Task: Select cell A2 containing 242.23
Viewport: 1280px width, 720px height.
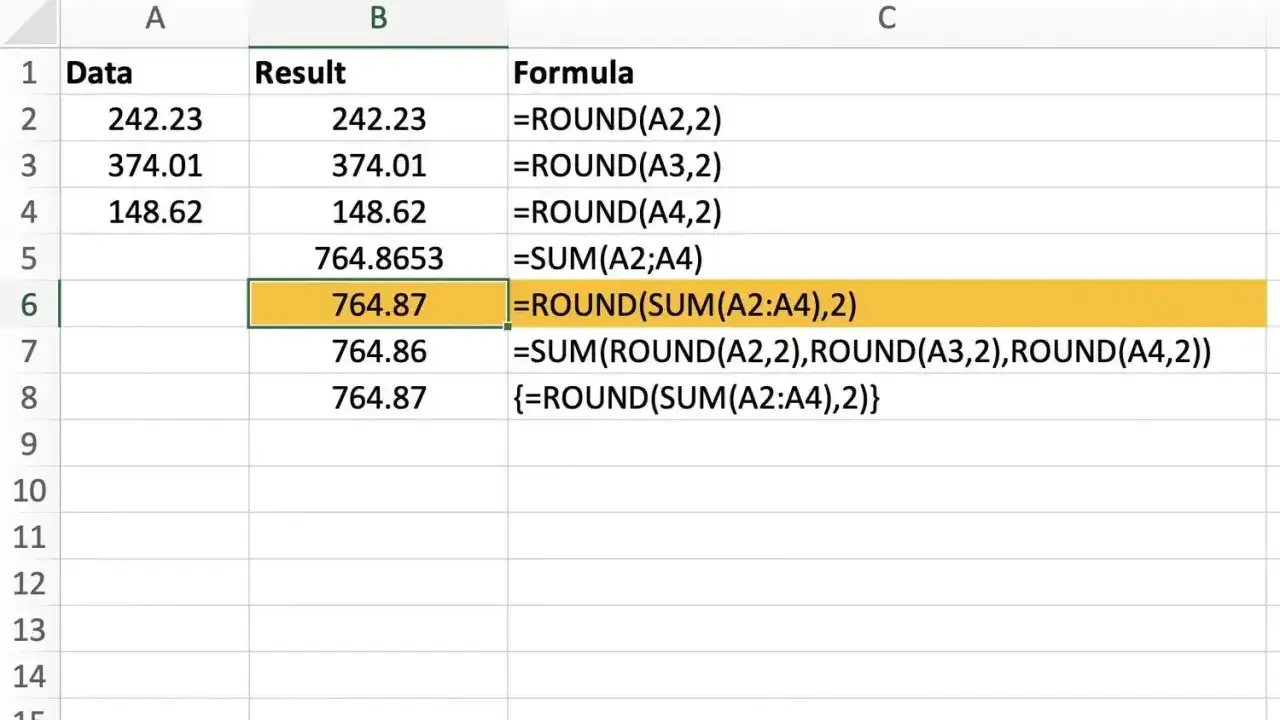Action: click(x=155, y=119)
